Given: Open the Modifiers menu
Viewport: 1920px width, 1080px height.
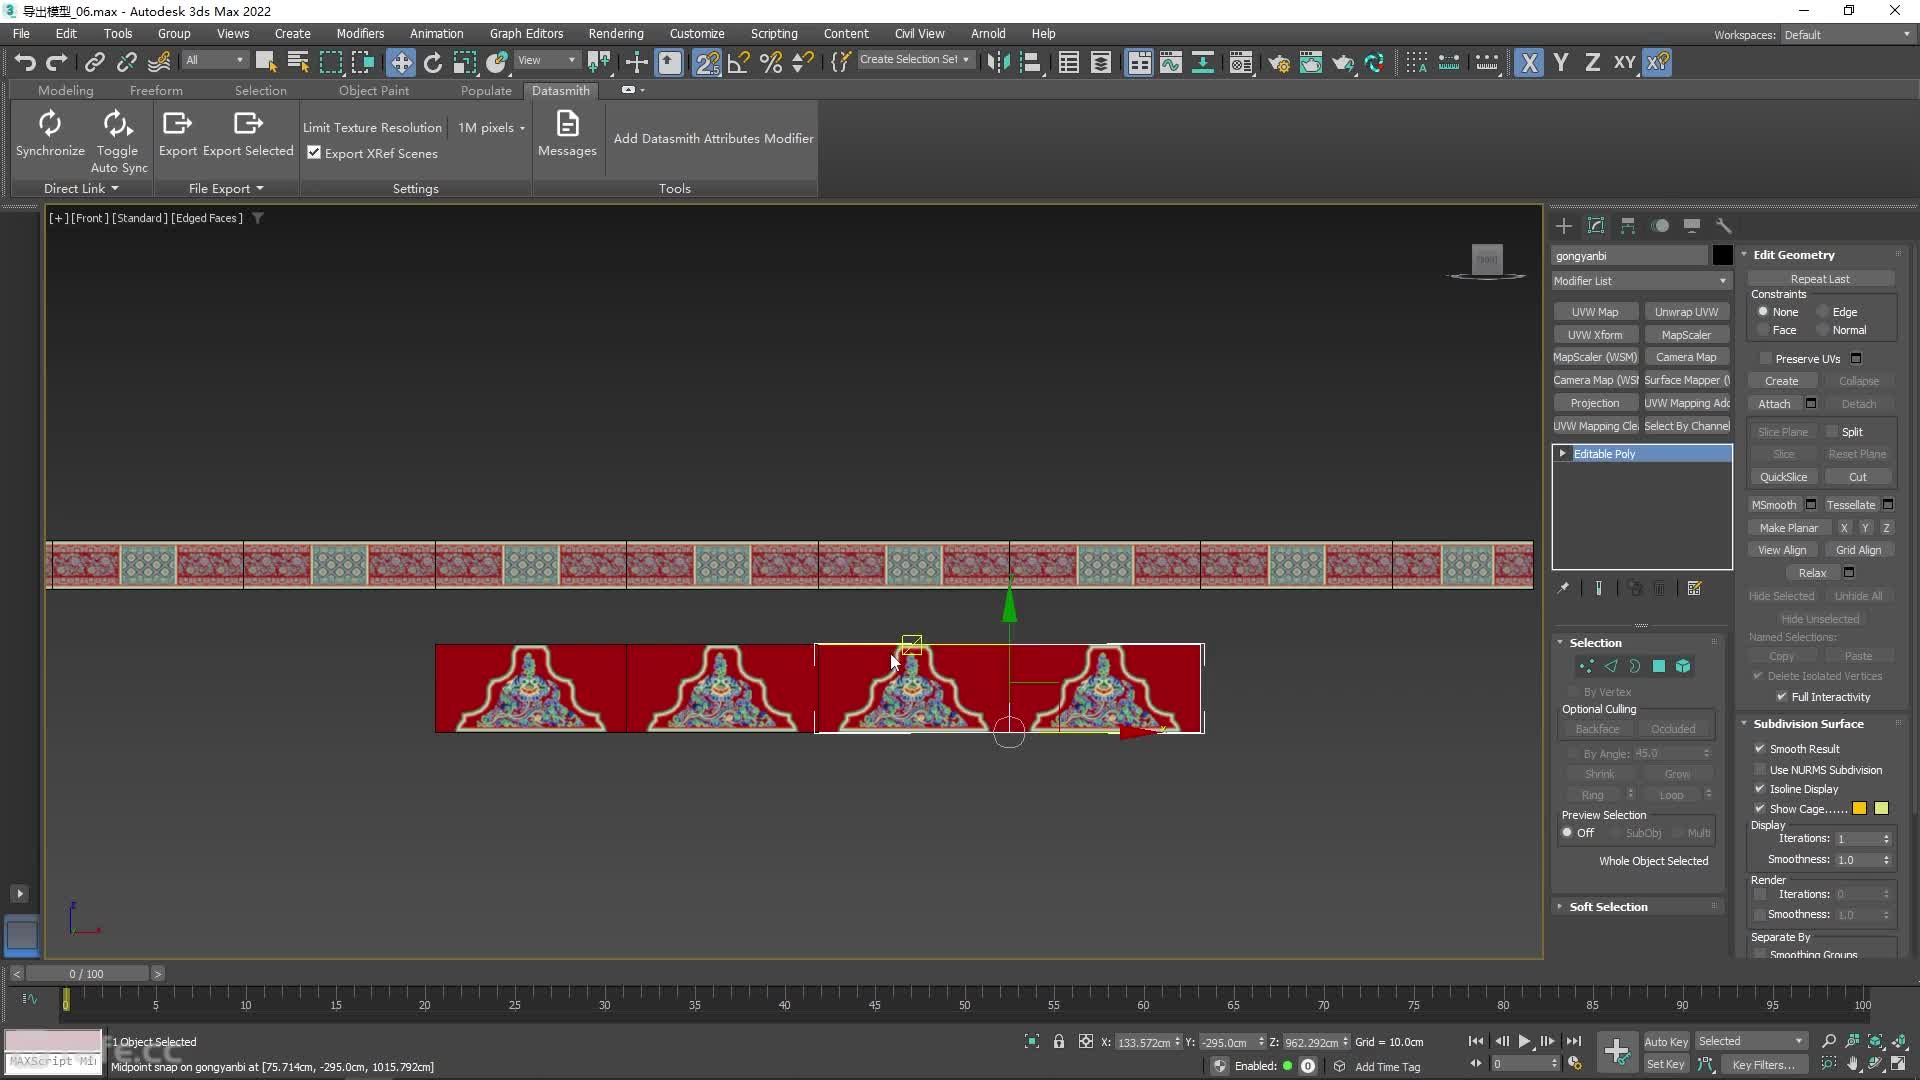Looking at the screenshot, I should (x=360, y=34).
